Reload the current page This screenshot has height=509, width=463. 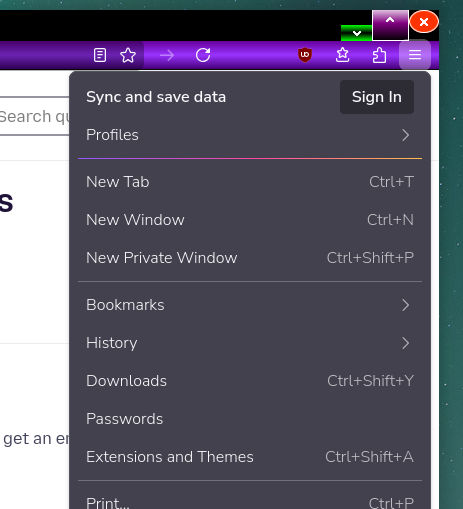(x=203, y=55)
